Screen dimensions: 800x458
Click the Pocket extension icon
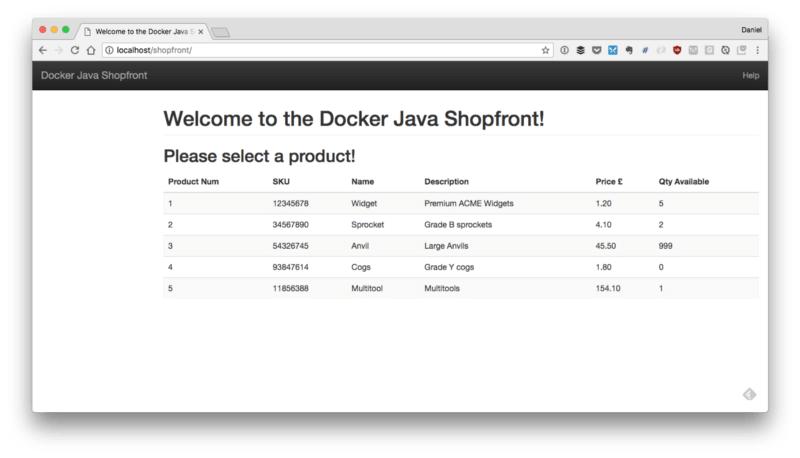(596, 50)
